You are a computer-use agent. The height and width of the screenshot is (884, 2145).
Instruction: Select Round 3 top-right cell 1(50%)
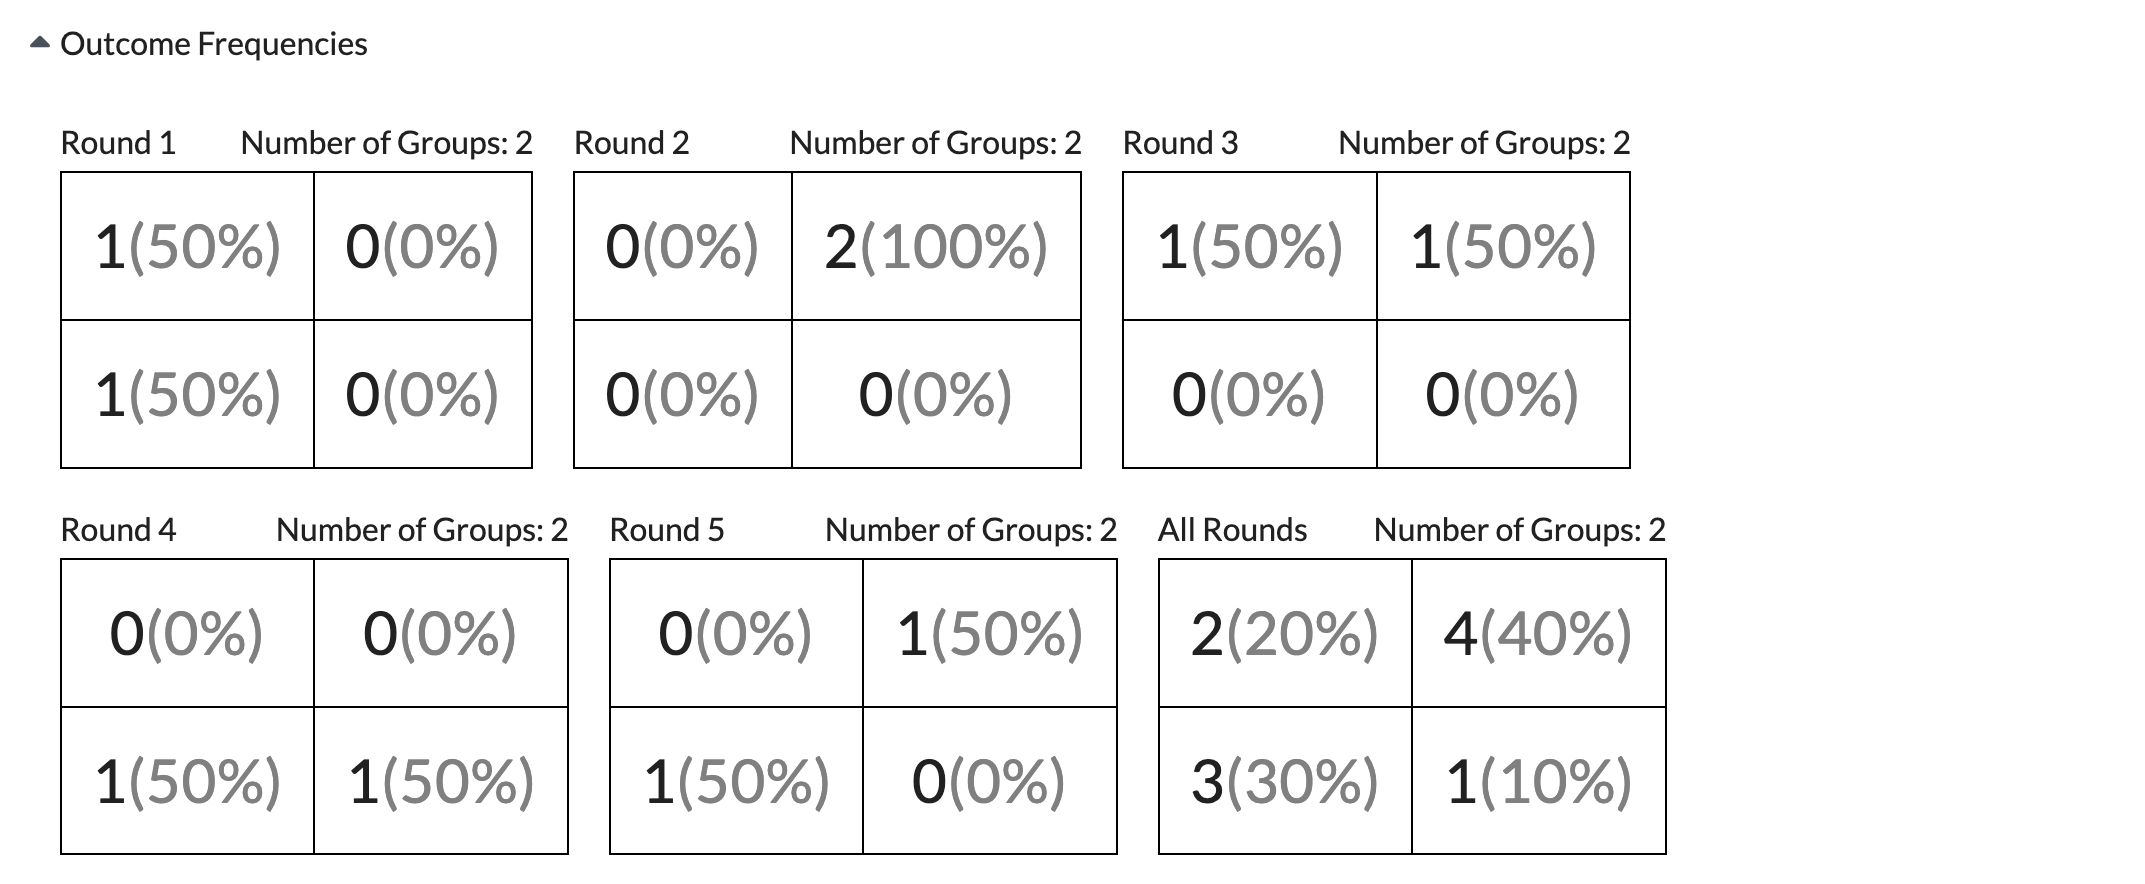pos(1503,247)
